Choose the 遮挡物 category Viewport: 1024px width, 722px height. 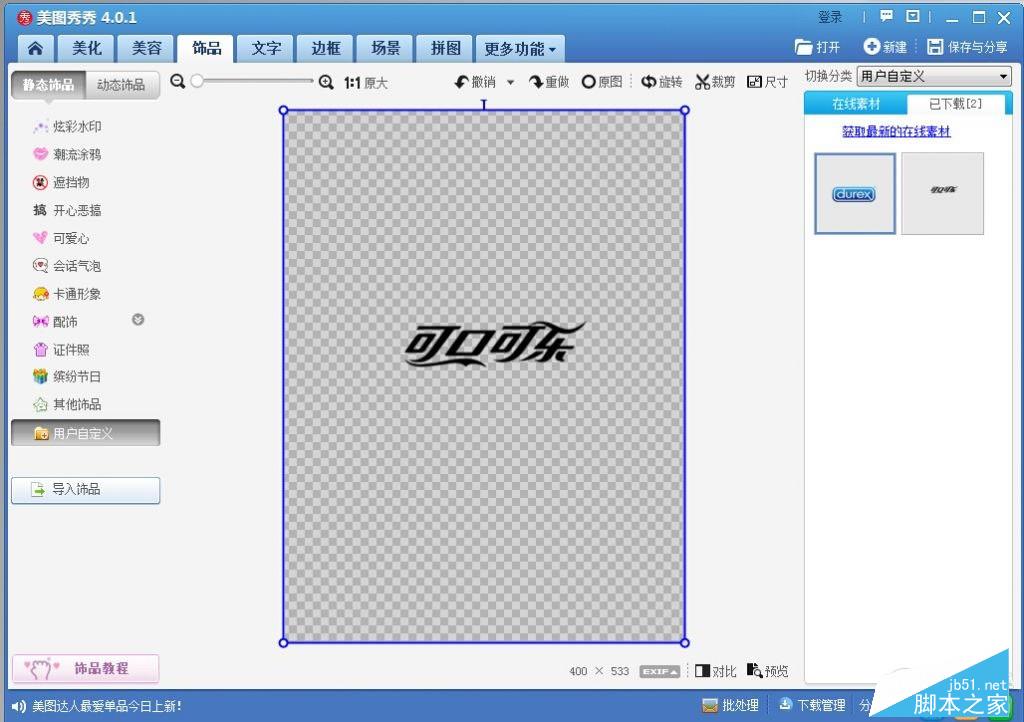[x=61, y=183]
